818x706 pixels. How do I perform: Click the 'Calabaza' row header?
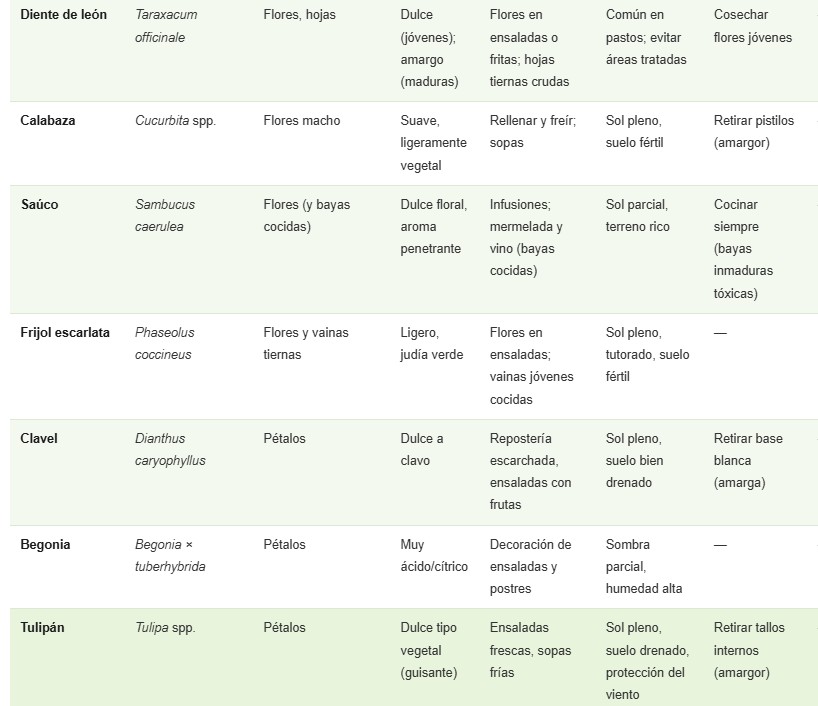click(48, 120)
